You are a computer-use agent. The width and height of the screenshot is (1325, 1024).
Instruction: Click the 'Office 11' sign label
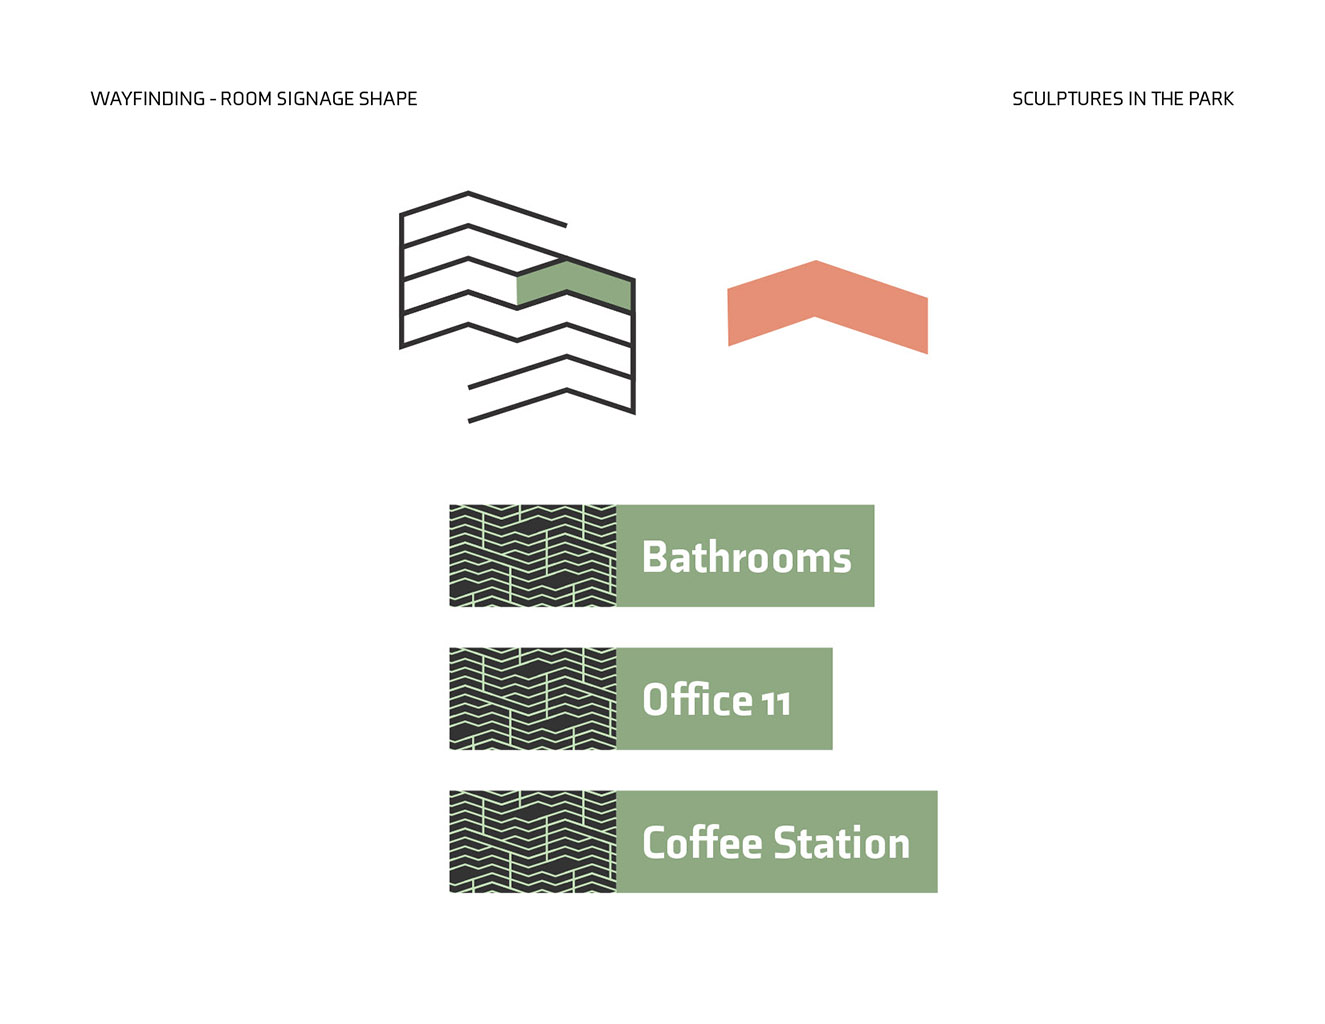tap(724, 699)
